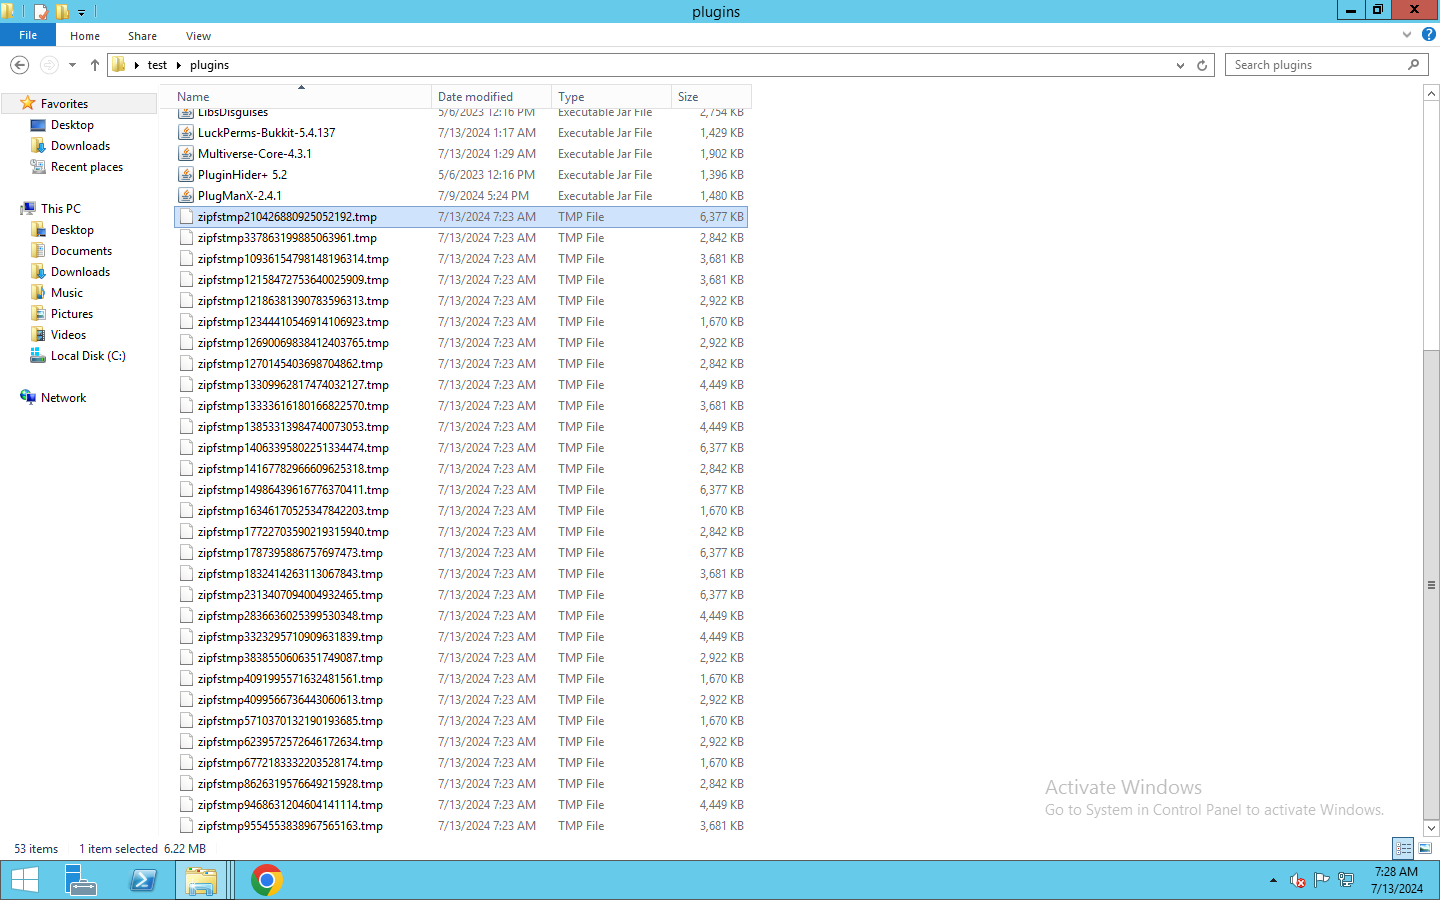The width and height of the screenshot is (1440, 900).
Task: Click Multiverse-Core-4.3.1 jar file icon
Action: tap(186, 154)
